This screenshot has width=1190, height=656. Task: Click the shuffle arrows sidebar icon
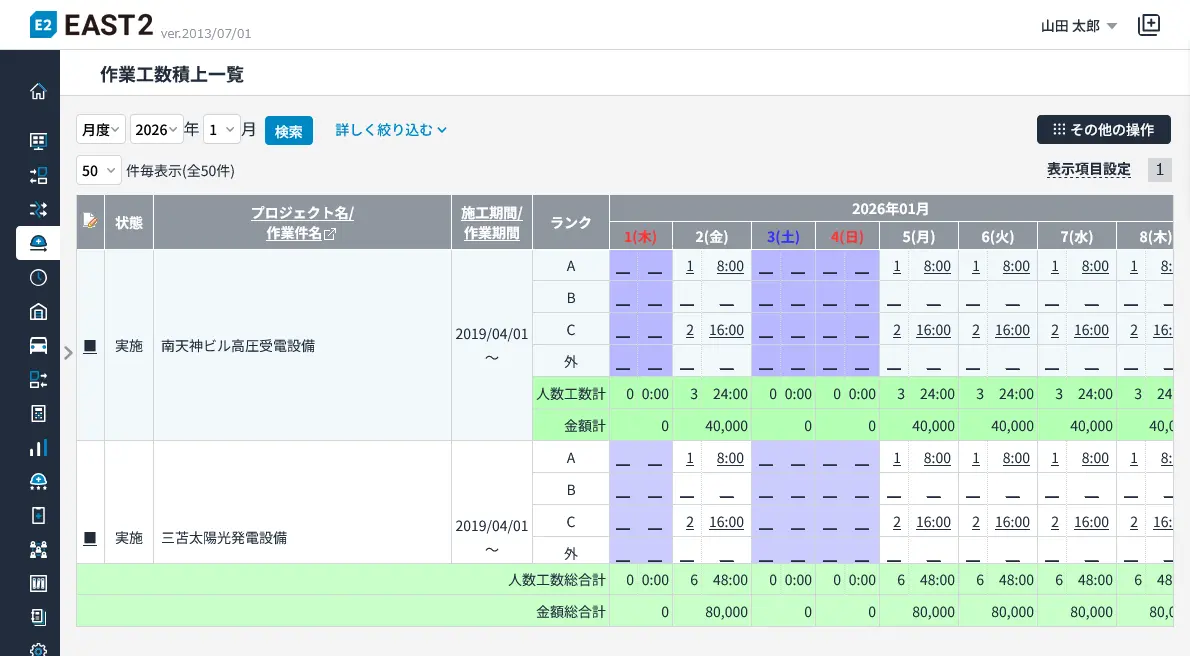click(x=38, y=209)
